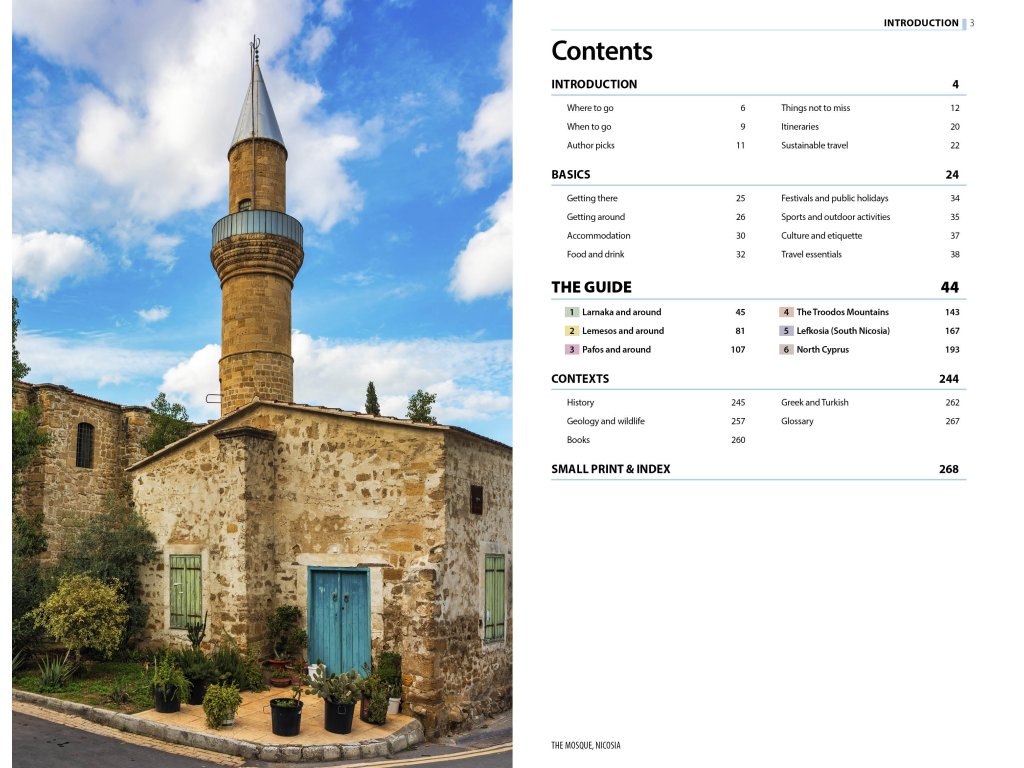The image size is (1024, 768).
Task: Open 'The Troodos Mountains' chapter
Action: pos(842,312)
